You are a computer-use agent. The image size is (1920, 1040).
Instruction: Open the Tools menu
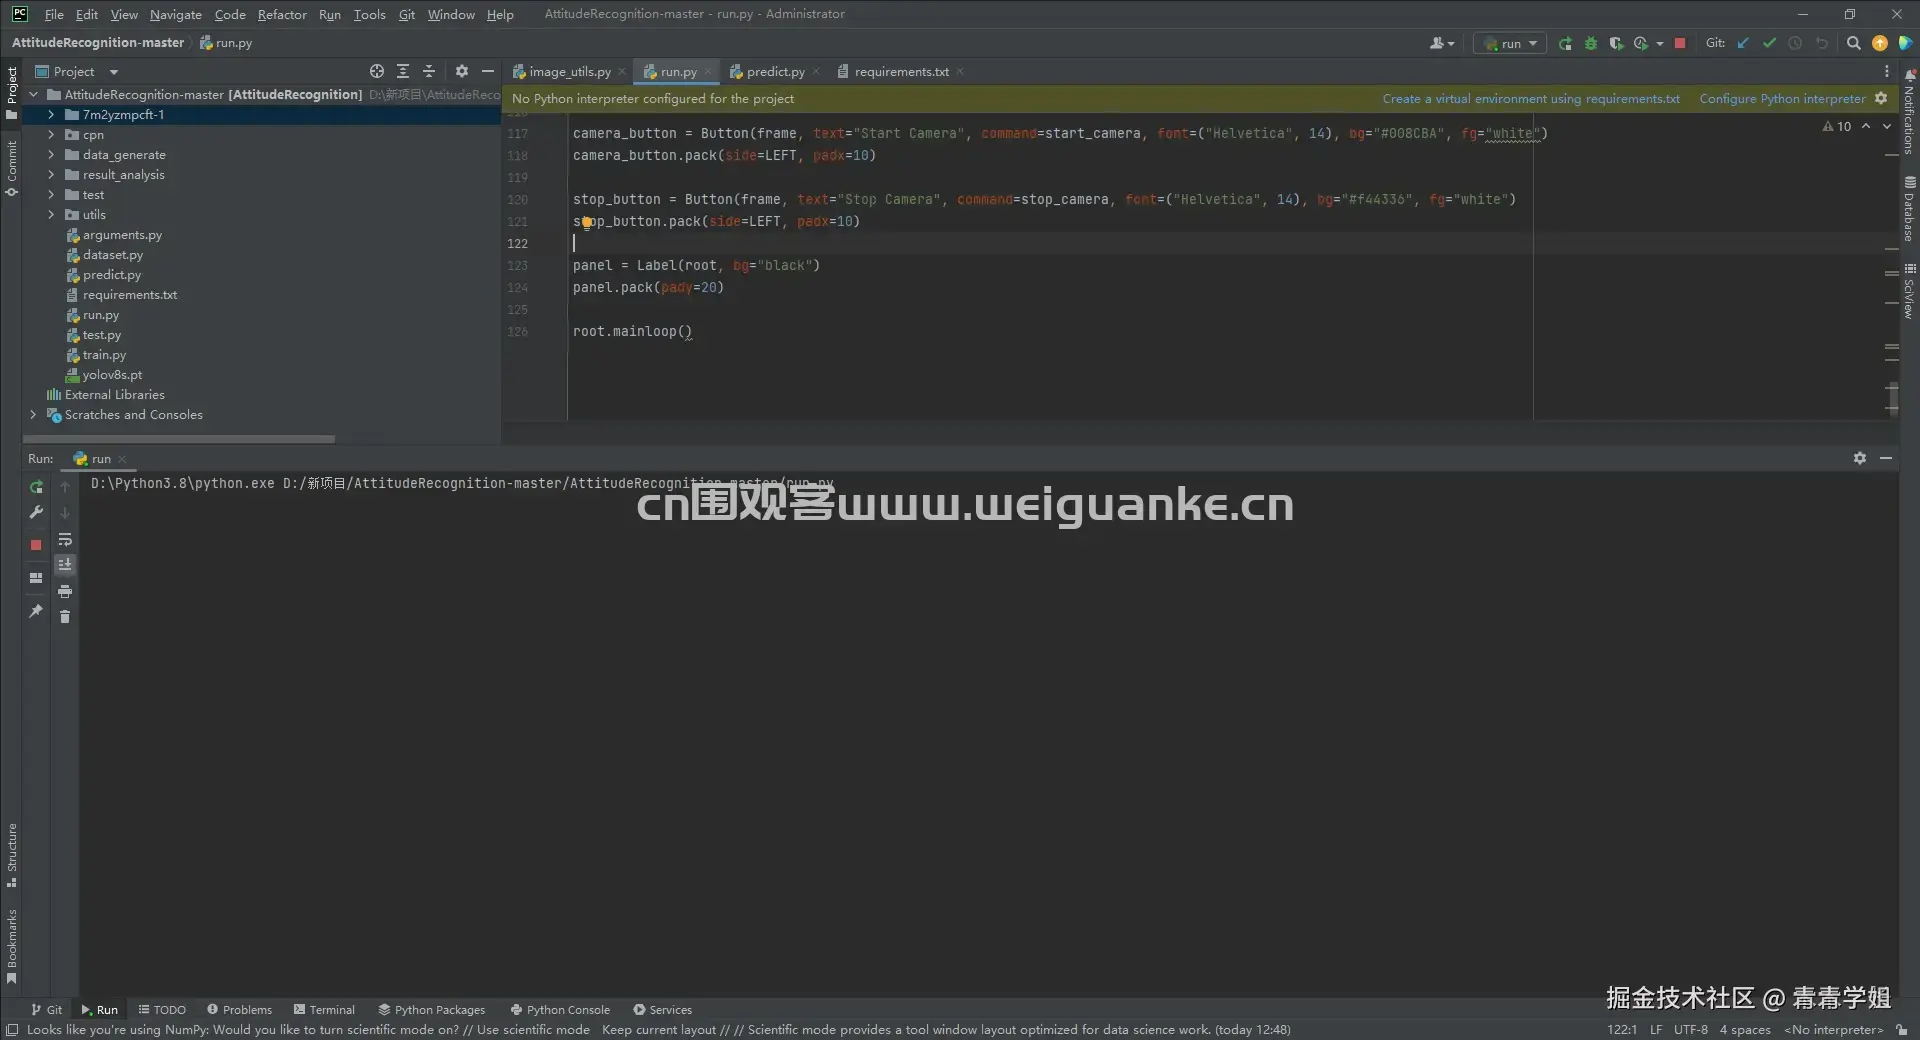(369, 14)
